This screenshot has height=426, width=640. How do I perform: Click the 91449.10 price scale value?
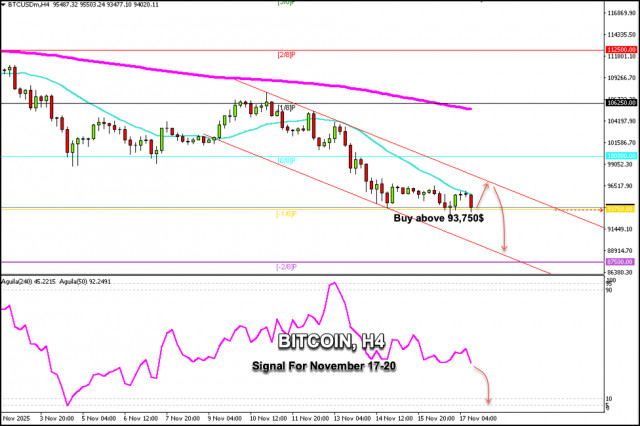(620, 229)
